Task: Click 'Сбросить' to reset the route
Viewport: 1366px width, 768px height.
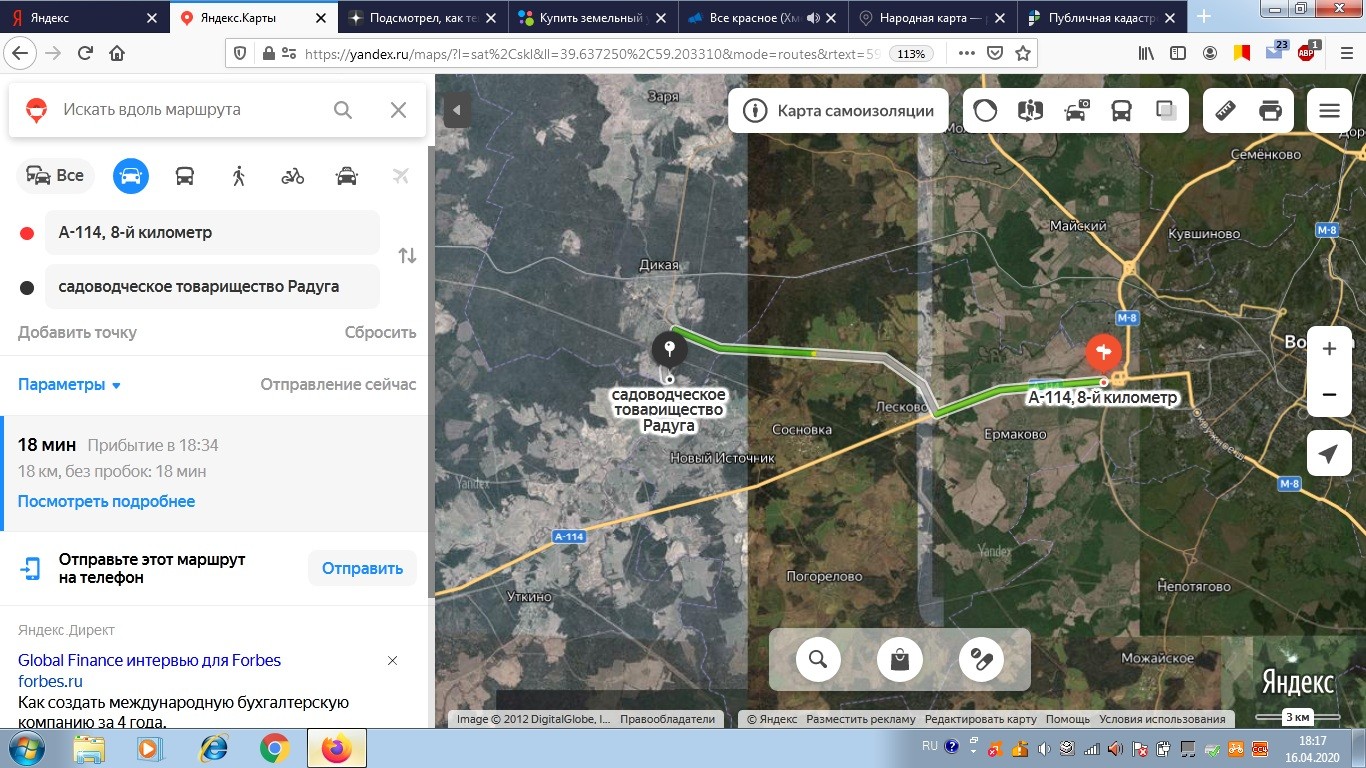Action: pos(380,333)
